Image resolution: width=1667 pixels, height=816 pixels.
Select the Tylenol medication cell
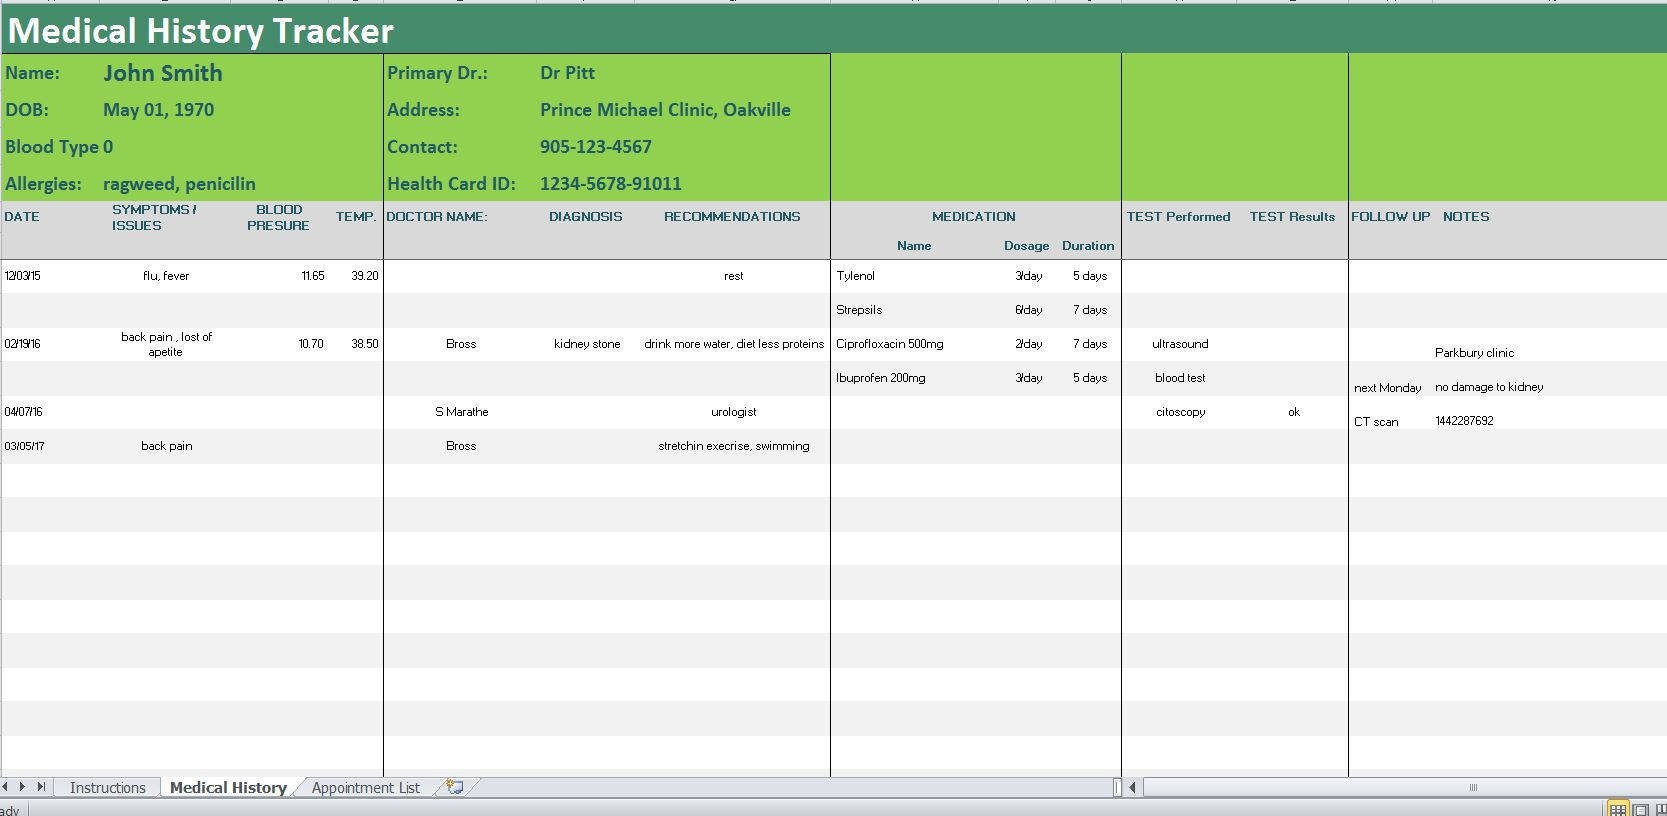[856, 276]
